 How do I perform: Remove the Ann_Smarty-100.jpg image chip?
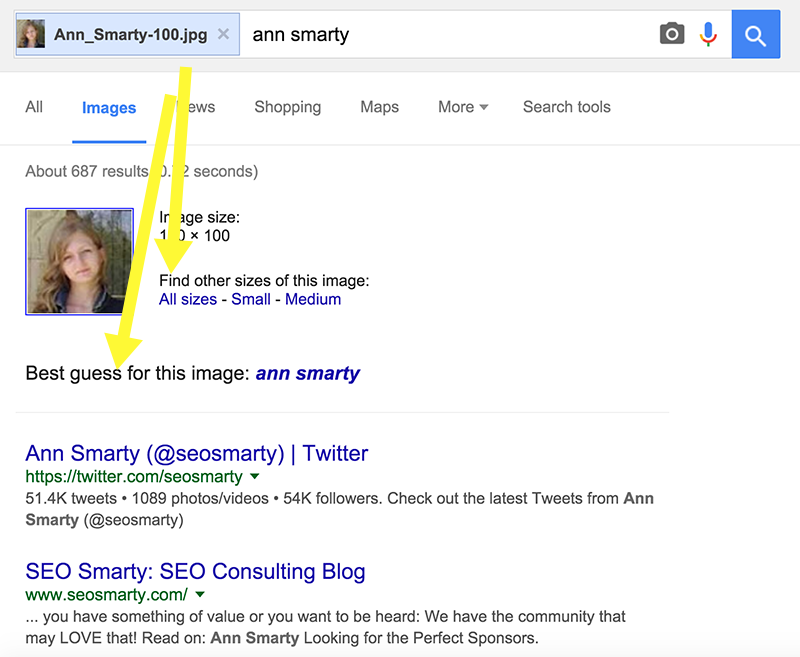[223, 35]
